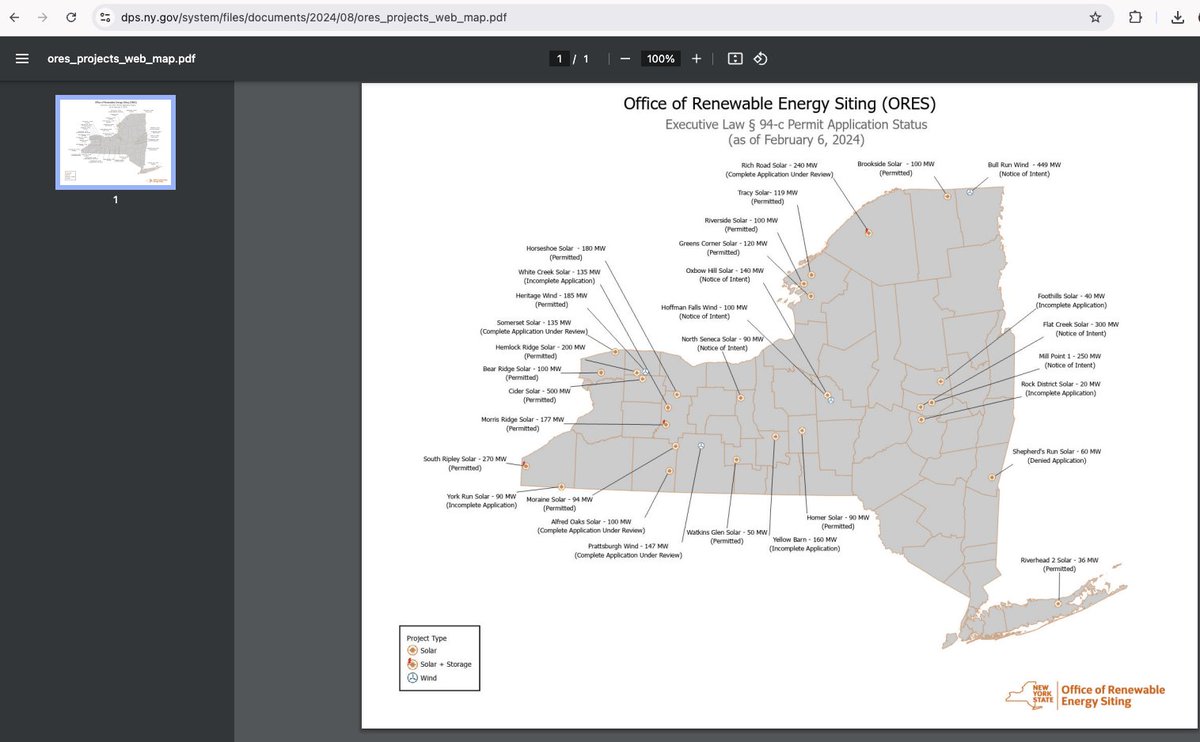Click the 'Horseshoe Solar - 180 MW' label
1200x742 pixels.
pyautogui.click(x=566, y=248)
